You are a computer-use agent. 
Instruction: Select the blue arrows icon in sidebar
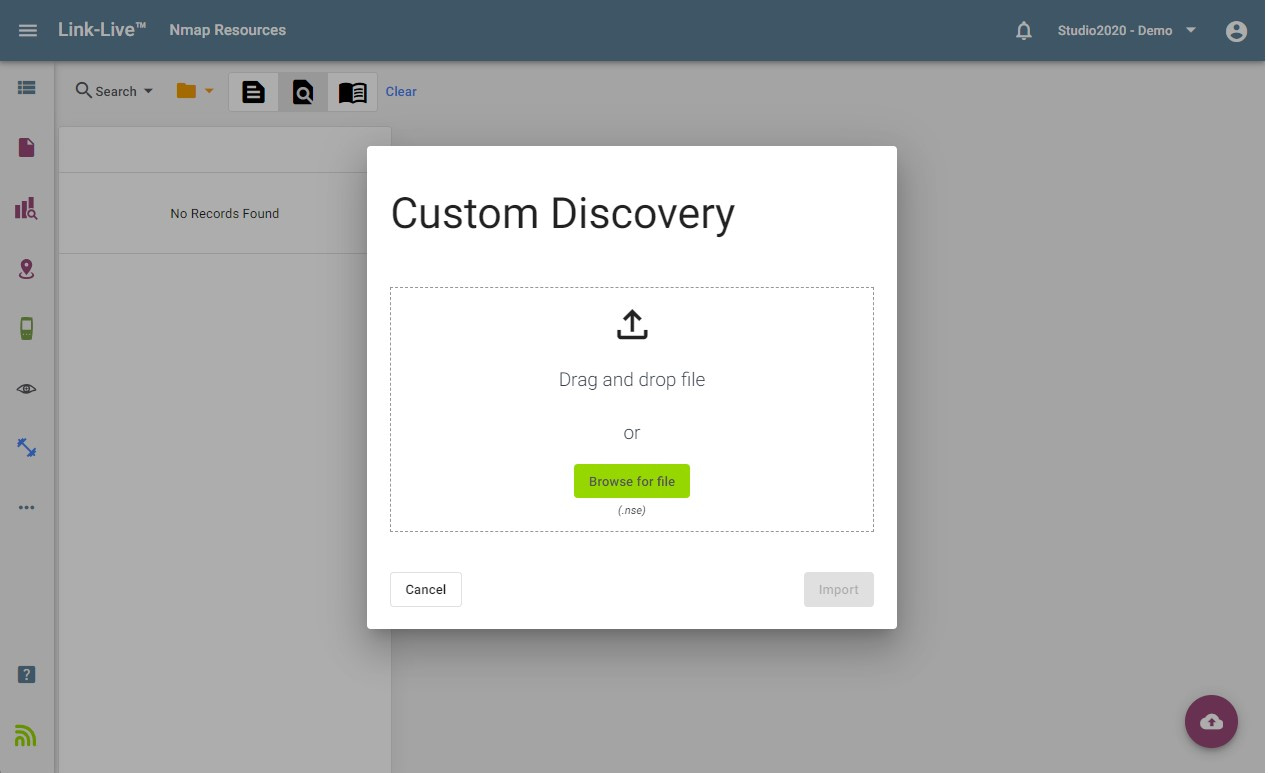click(26, 447)
